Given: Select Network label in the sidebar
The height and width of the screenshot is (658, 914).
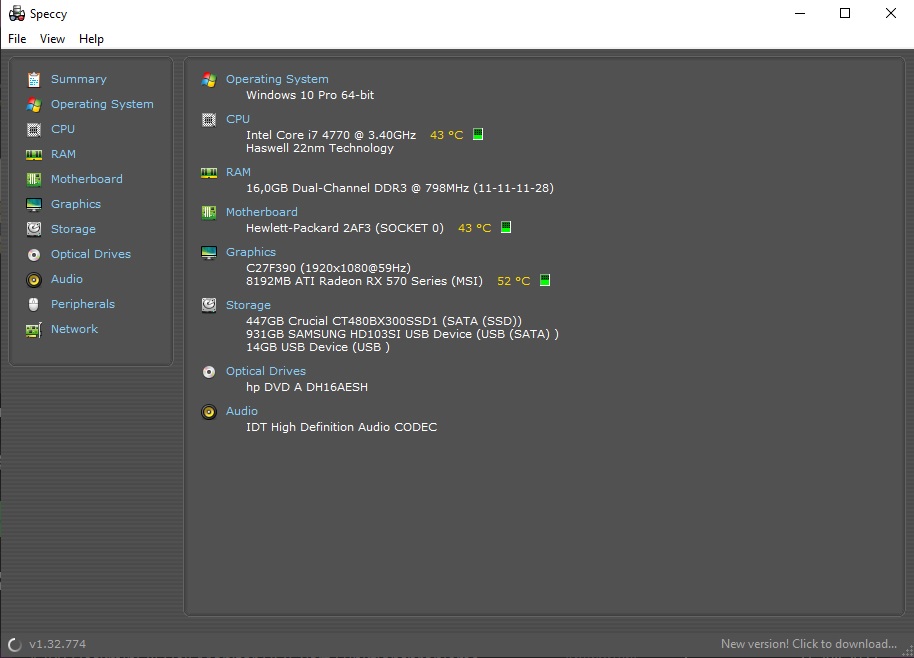Looking at the screenshot, I should click(75, 329).
